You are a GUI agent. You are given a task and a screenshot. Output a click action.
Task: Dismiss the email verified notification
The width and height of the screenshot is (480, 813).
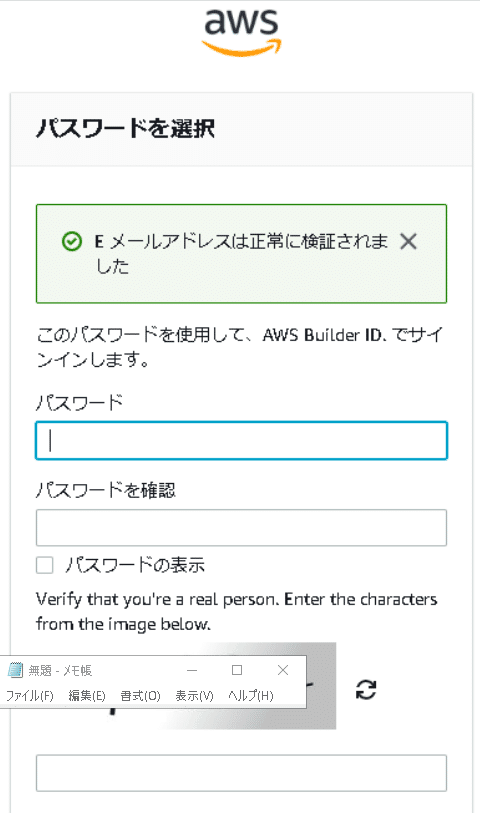[408, 241]
